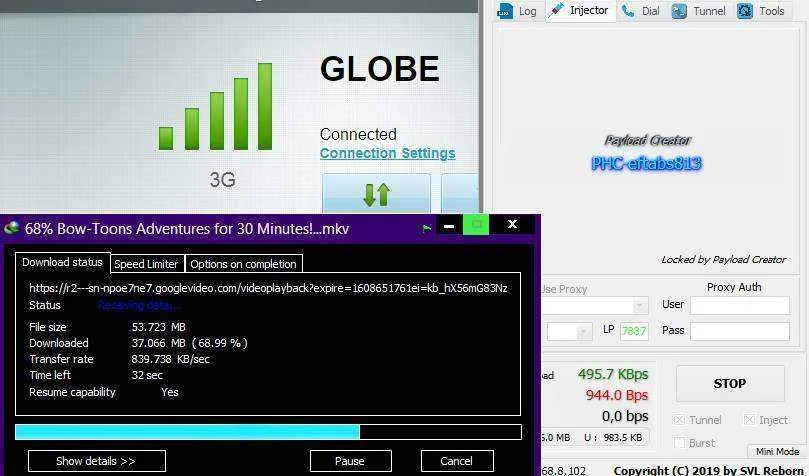
Task: Open the Dial tab
Action: (x=641, y=11)
